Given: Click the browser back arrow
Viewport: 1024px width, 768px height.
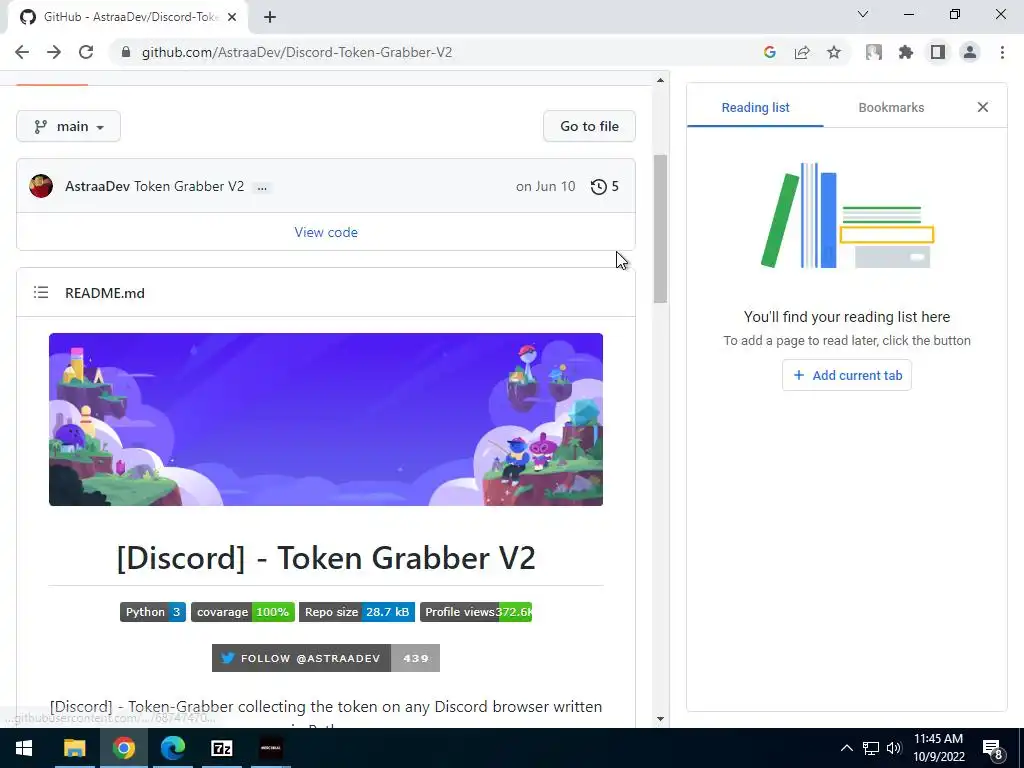Looking at the screenshot, I should tap(22, 52).
